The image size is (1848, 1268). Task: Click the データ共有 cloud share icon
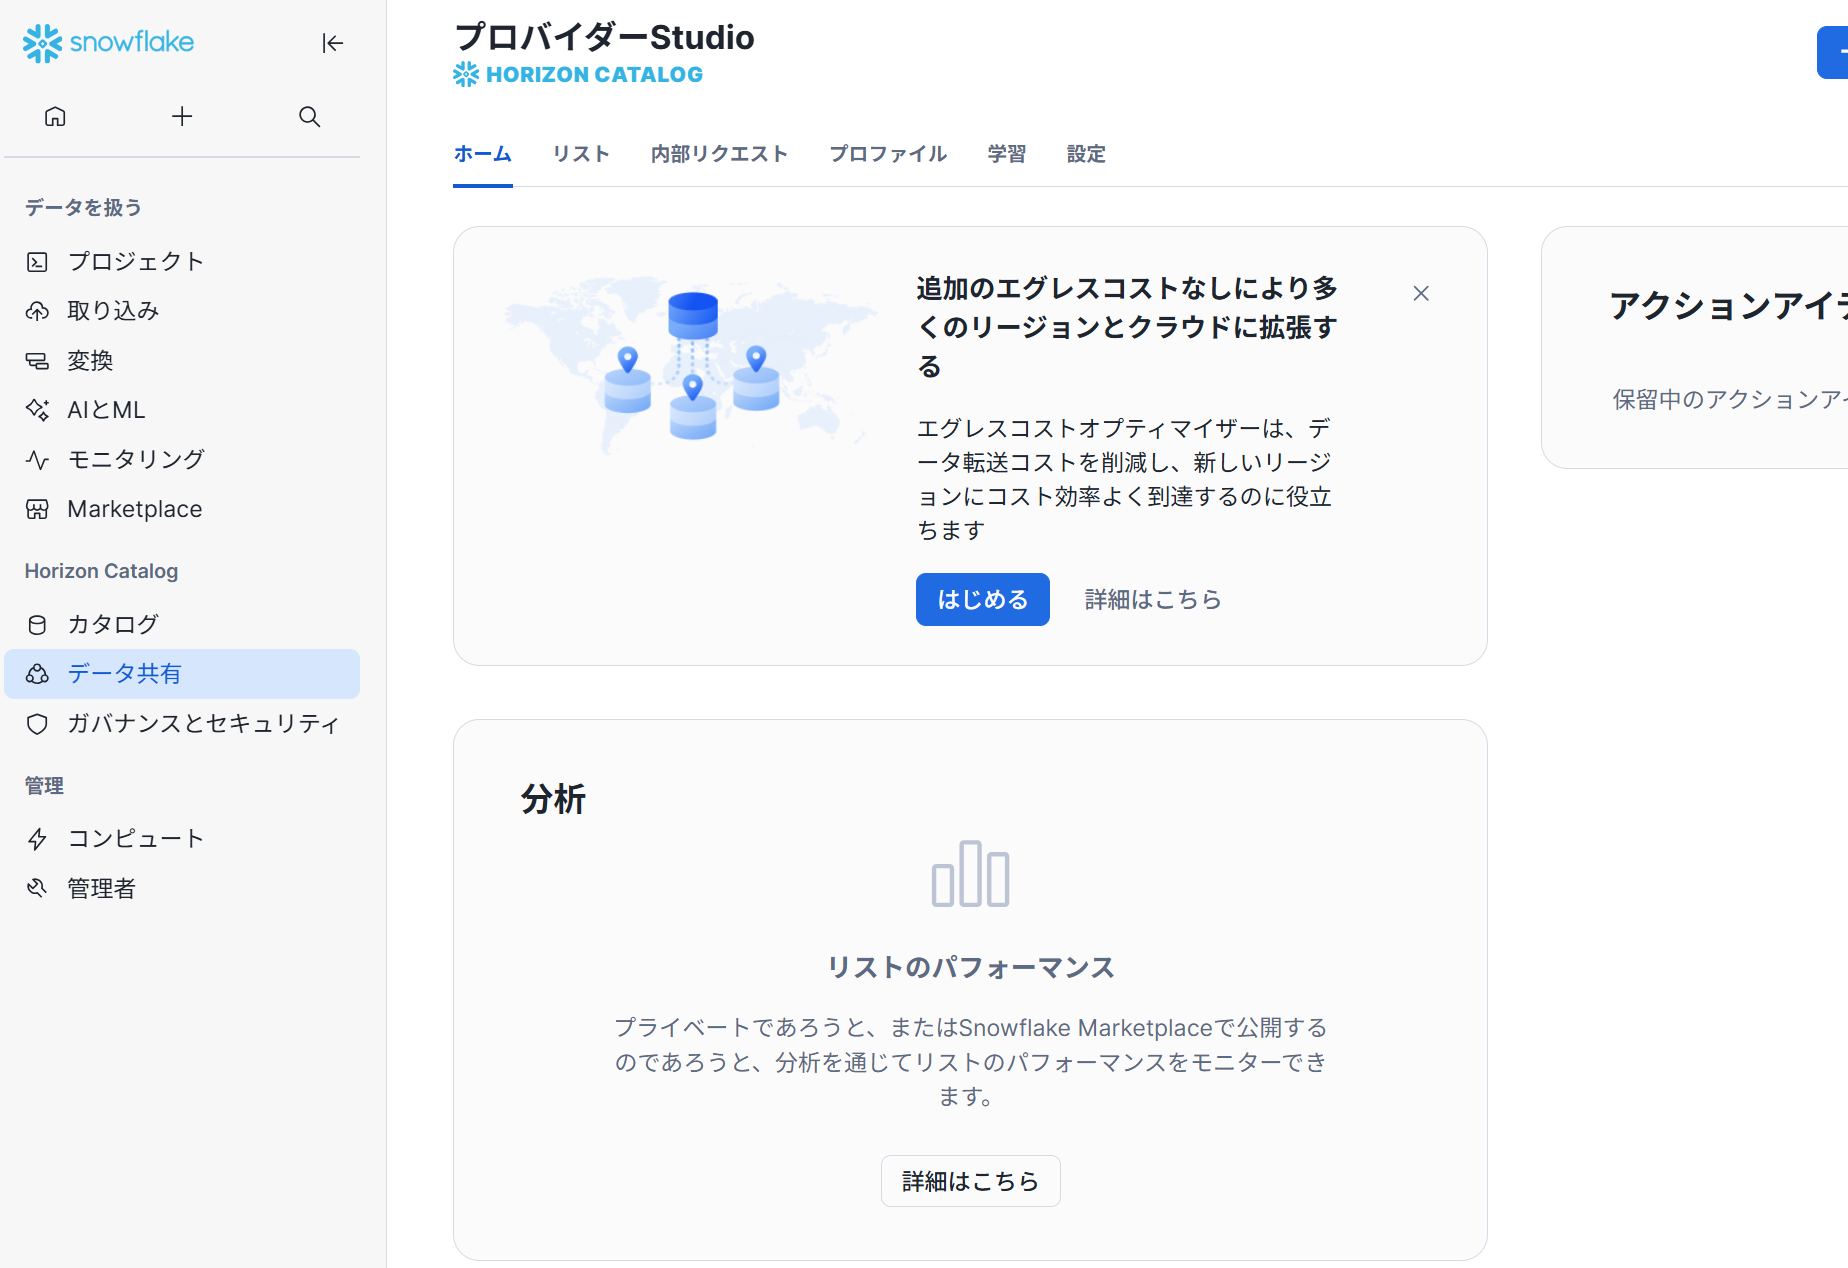37,674
